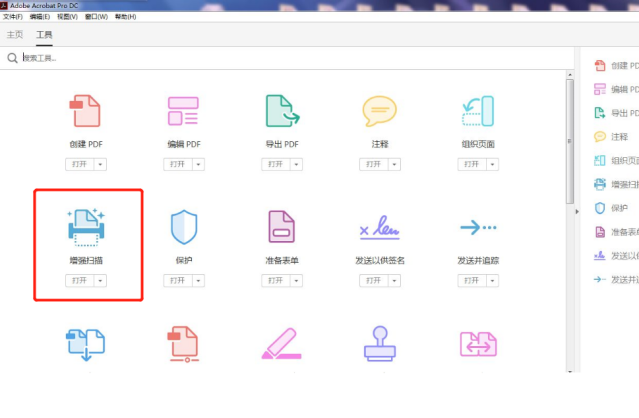Click 打开 button under 准备表单
The height and width of the screenshot is (418, 639).
(x=276, y=281)
